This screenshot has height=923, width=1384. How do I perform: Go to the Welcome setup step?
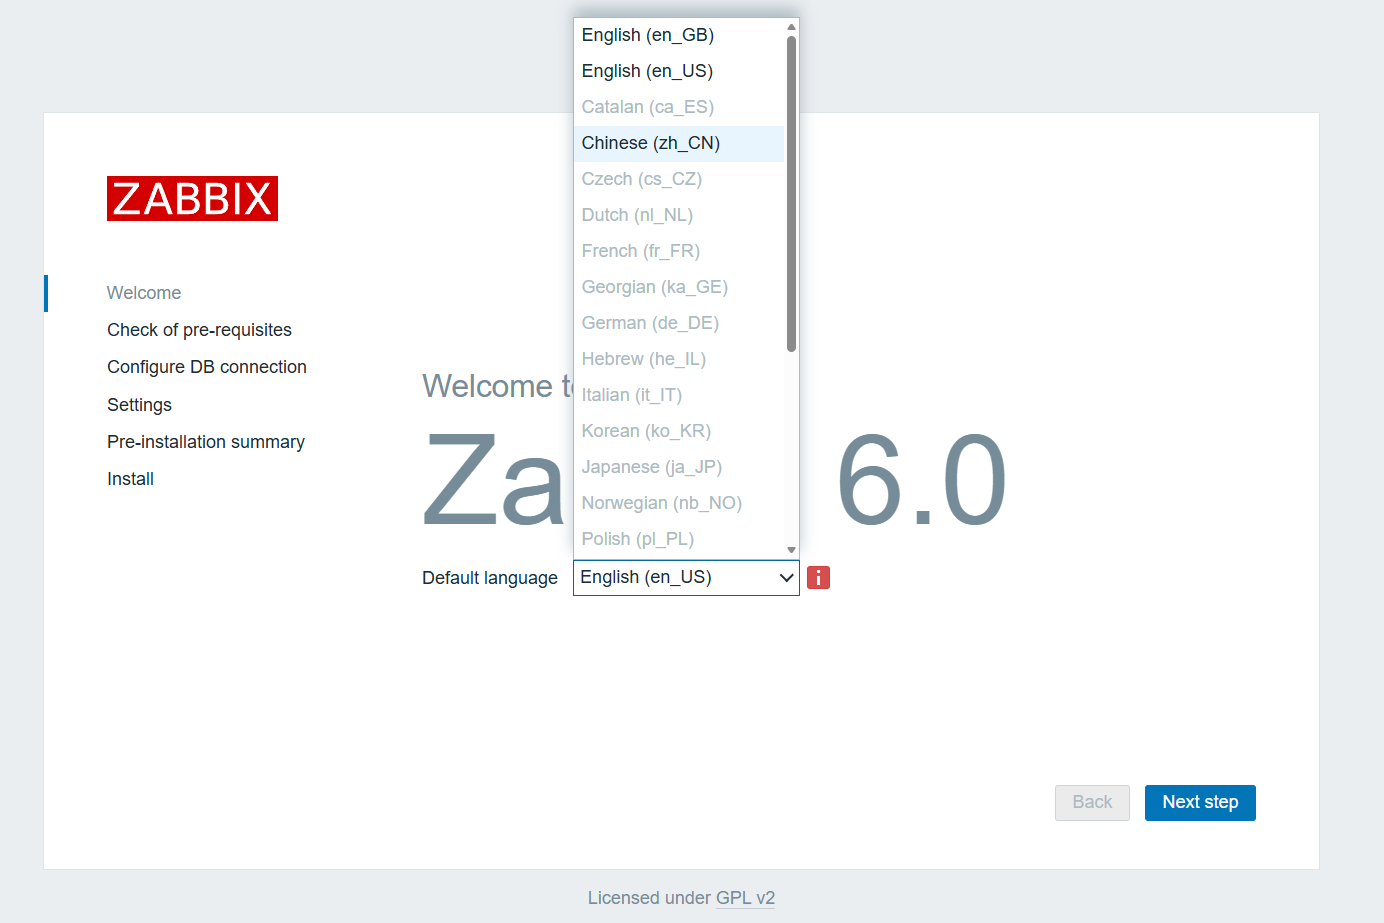tap(144, 293)
